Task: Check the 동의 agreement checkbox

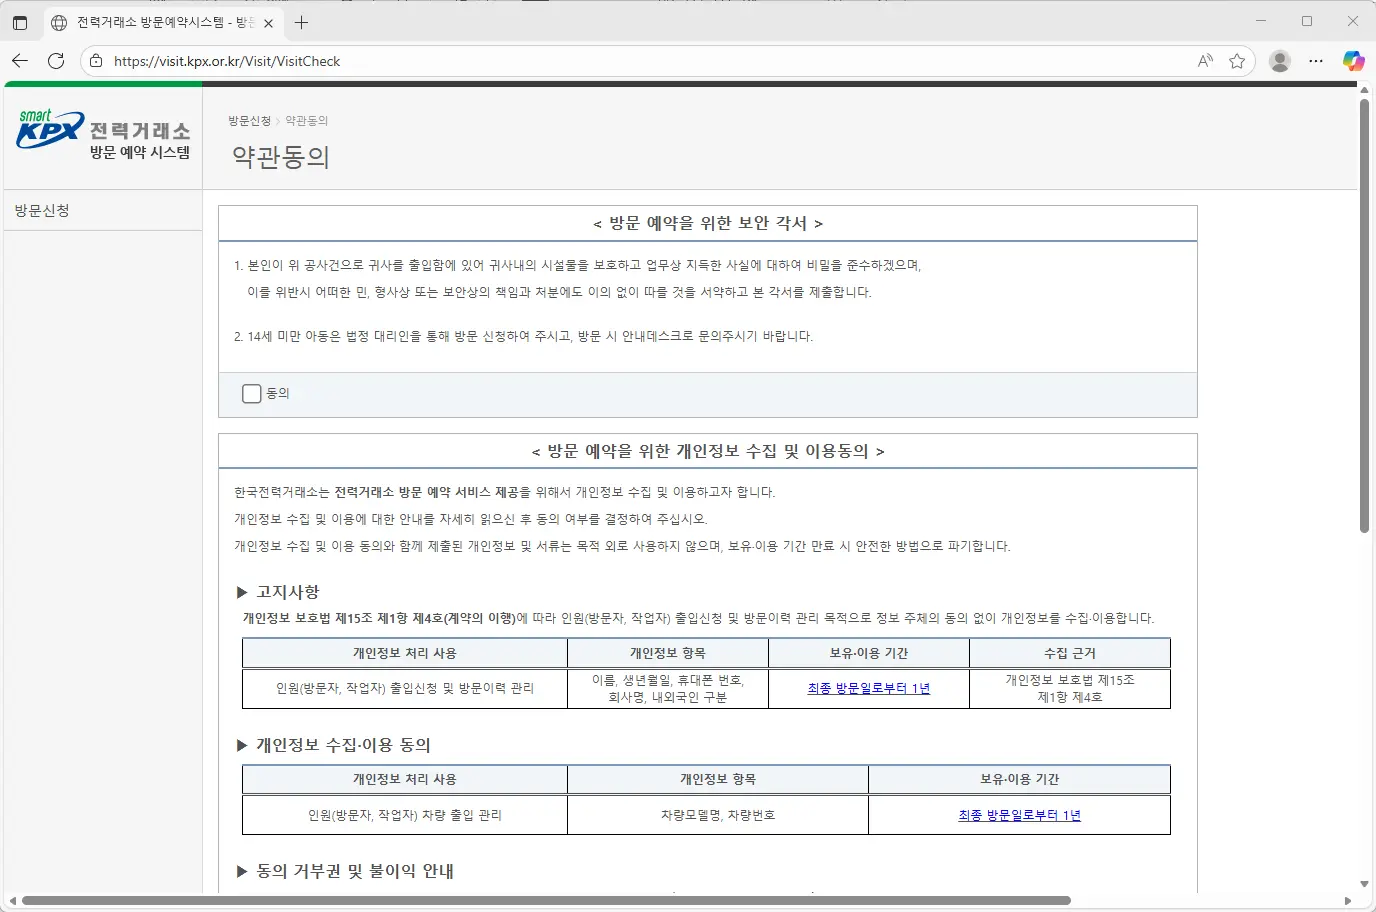Action: pyautogui.click(x=251, y=393)
